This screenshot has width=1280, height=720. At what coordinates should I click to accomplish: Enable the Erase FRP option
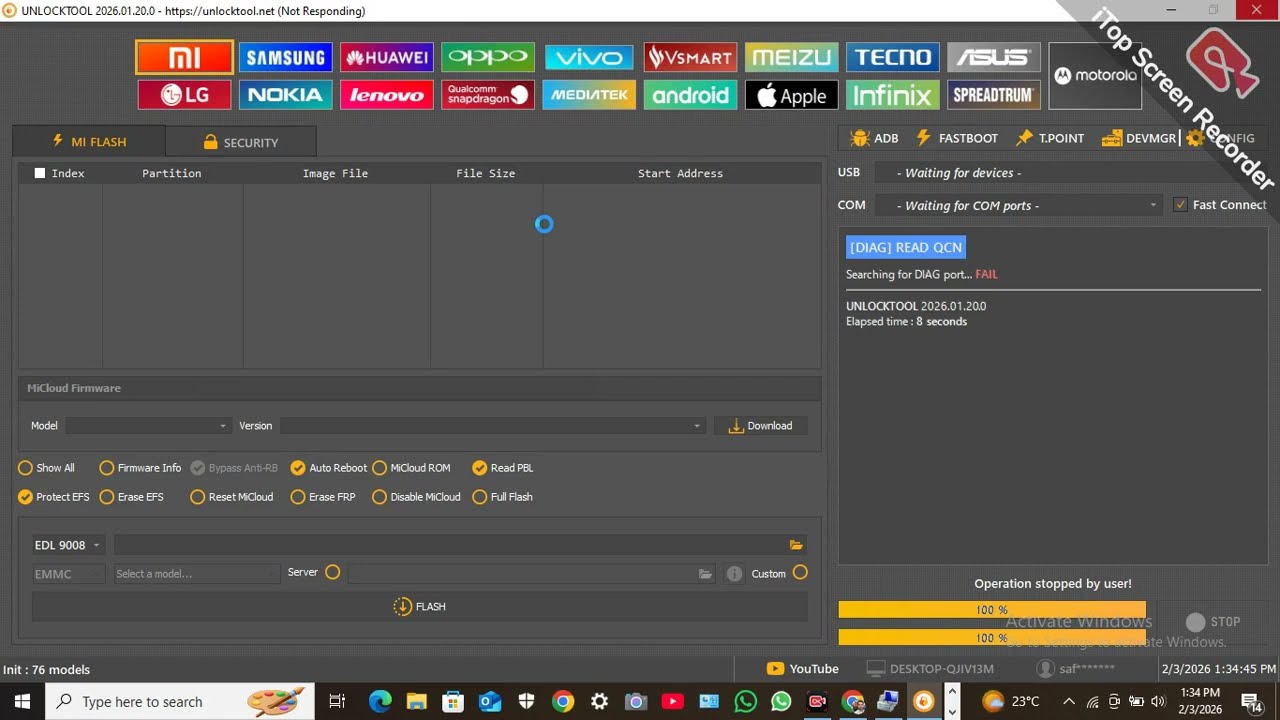[x=323, y=497]
